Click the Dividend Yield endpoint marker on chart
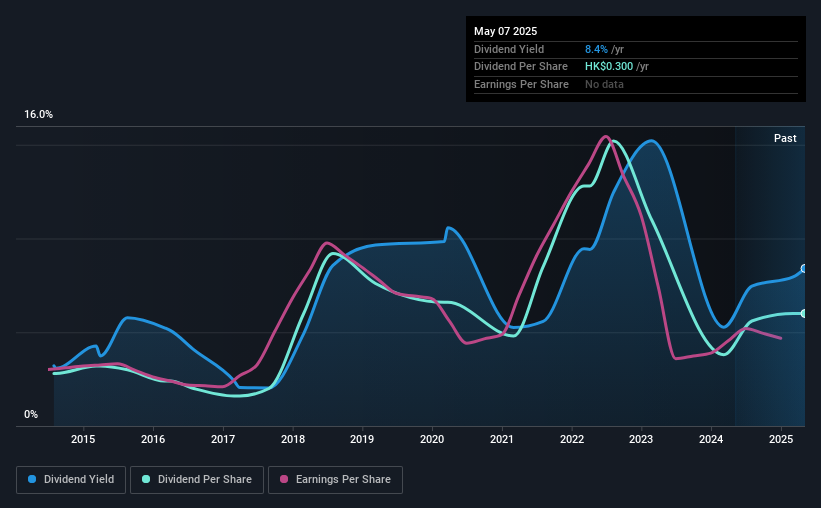 [804, 269]
